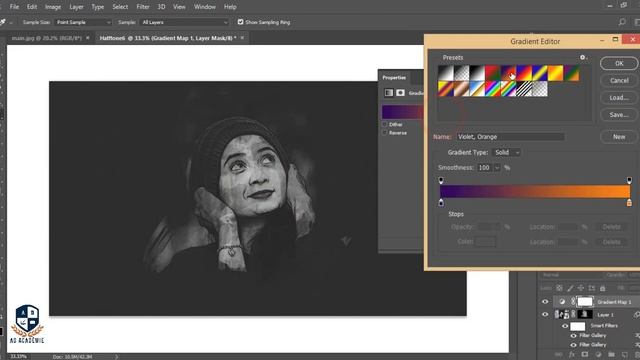Hide the Gradient Map 1 layer
This screenshot has height=360, width=640.
tap(545, 302)
